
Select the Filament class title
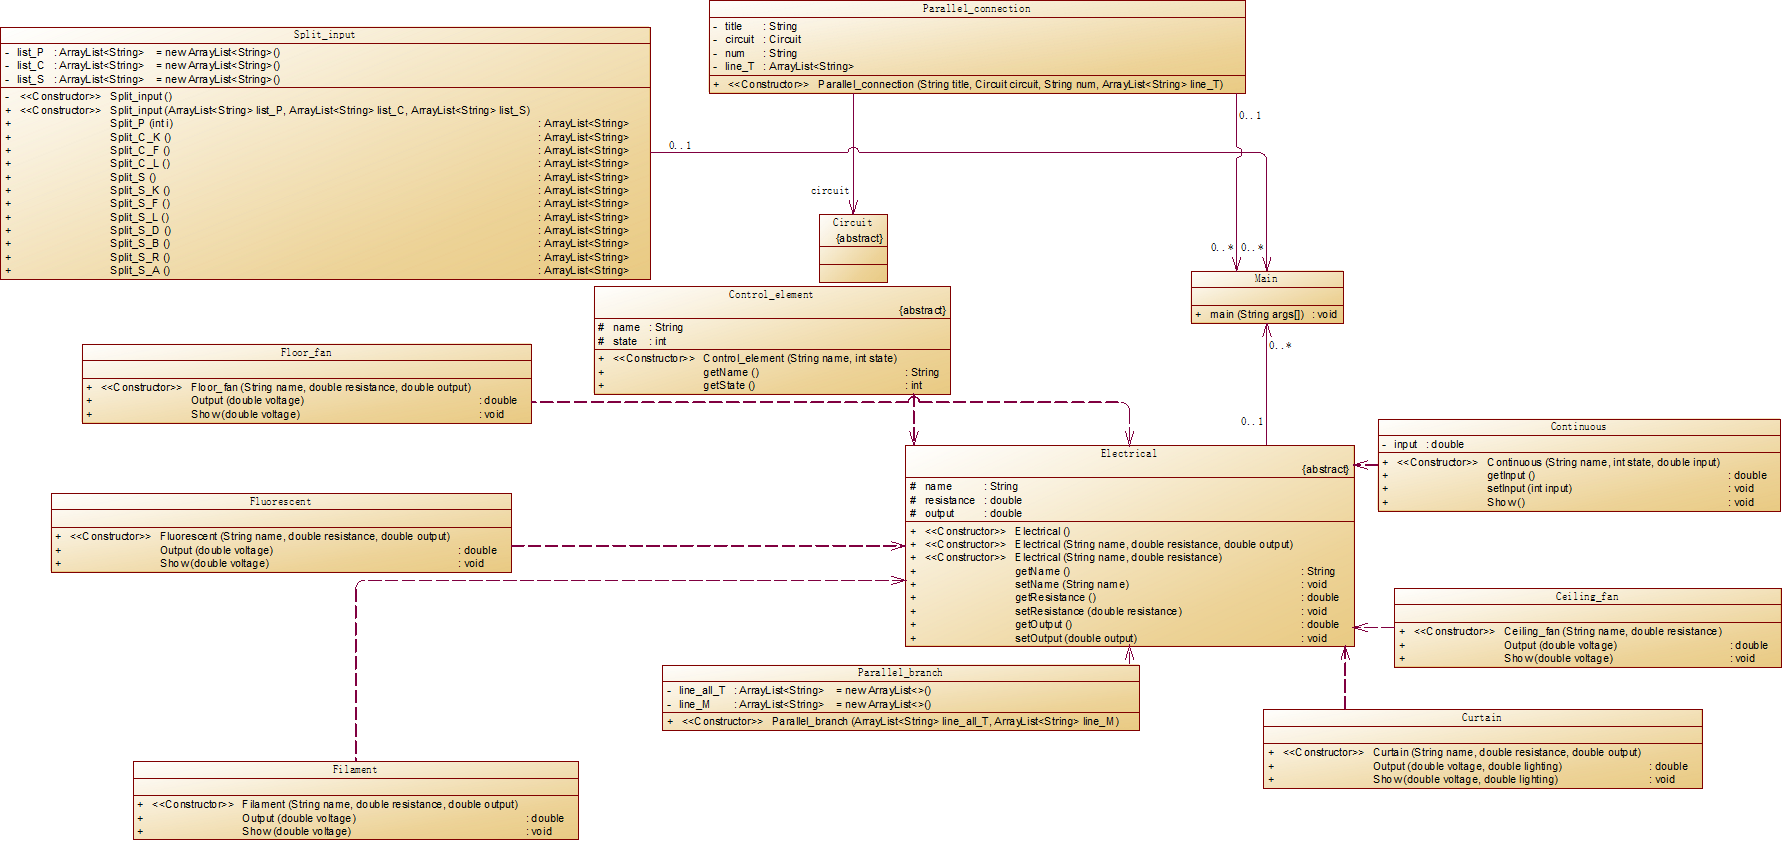click(x=355, y=770)
